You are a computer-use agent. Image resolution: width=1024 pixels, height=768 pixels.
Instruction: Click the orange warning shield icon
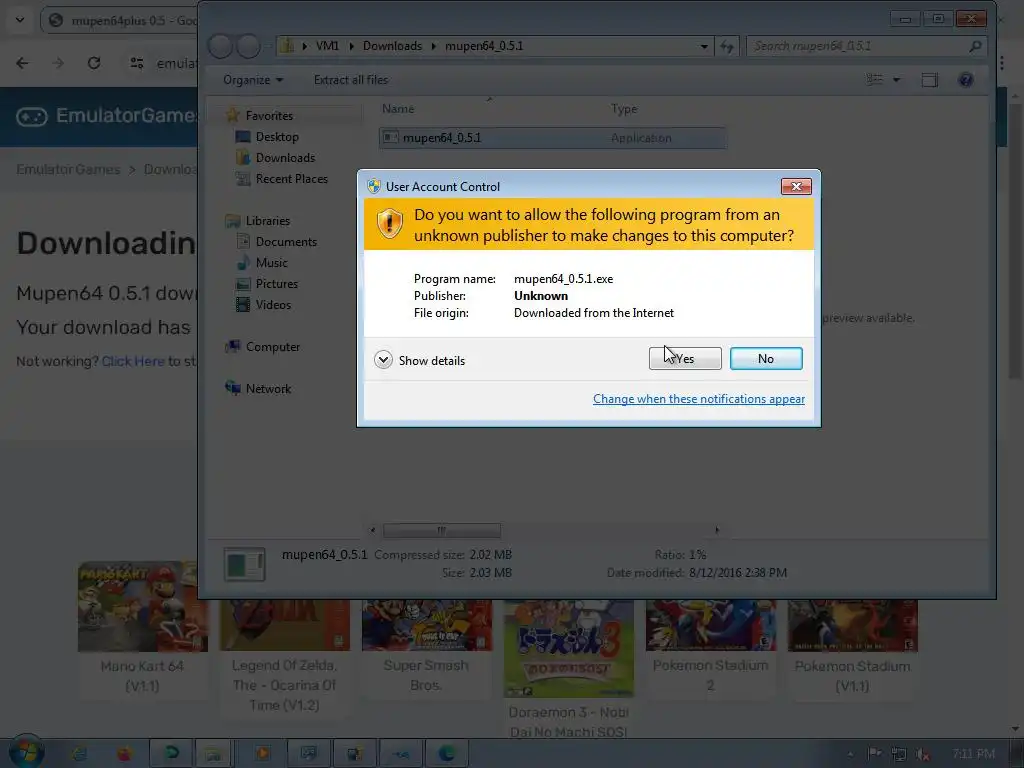coord(390,224)
